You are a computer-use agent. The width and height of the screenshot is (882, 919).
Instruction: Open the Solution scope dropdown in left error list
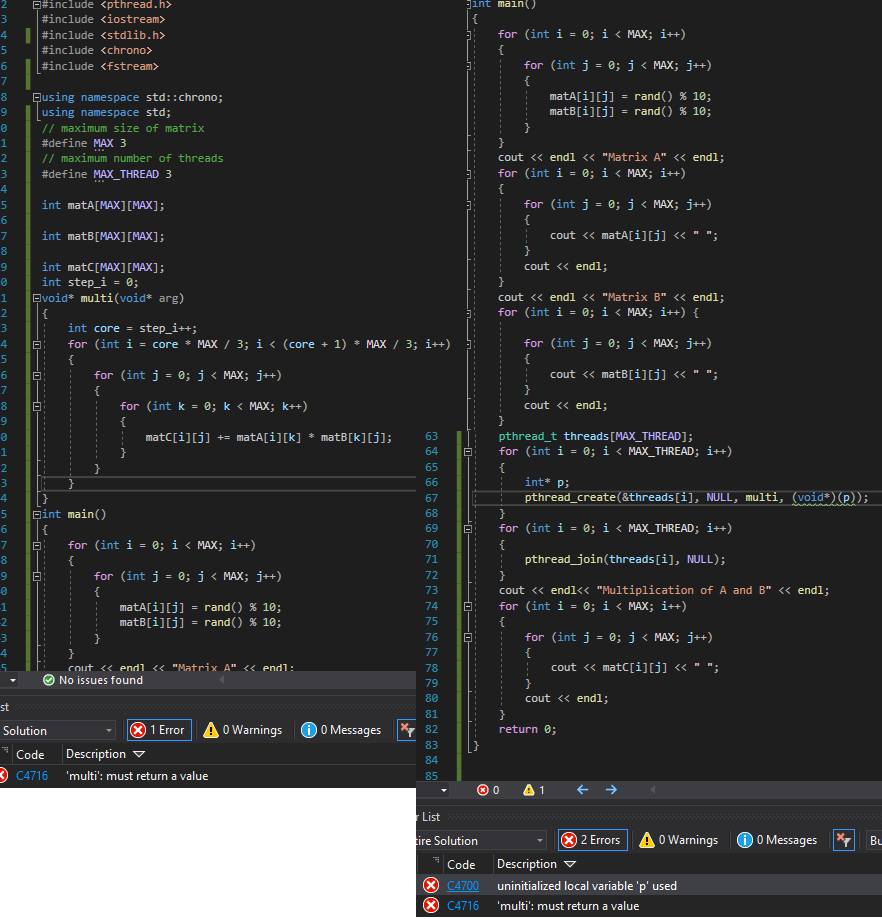point(57,730)
